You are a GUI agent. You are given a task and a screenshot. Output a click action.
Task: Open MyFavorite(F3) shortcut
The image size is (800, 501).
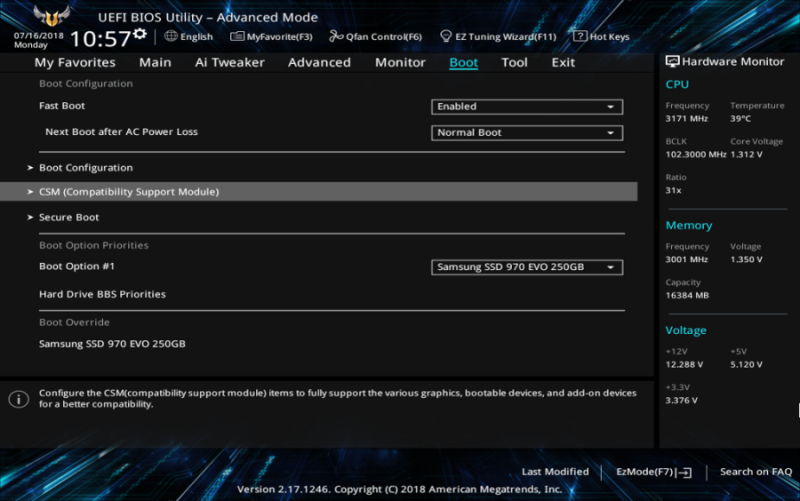tap(271, 36)
